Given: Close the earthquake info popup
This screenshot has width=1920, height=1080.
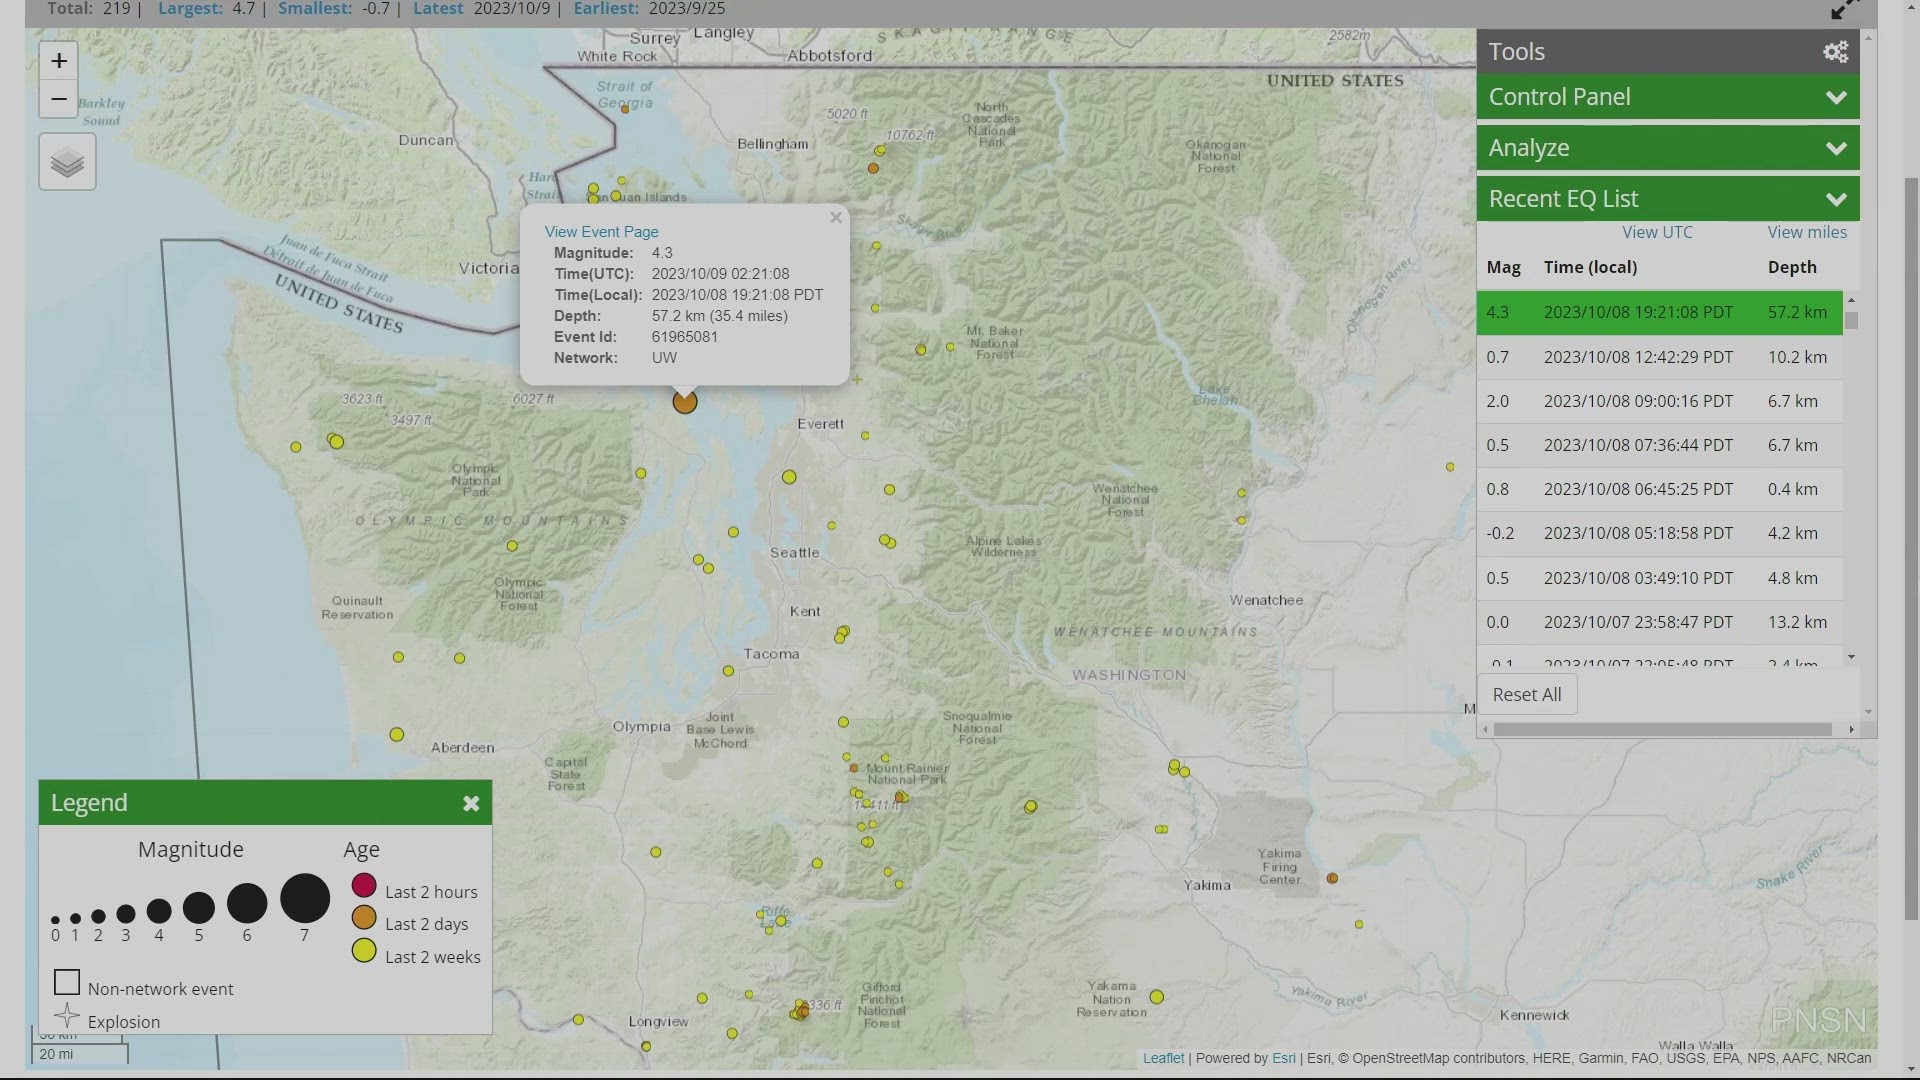Looking at the screenshot, I should coord(836,217).
